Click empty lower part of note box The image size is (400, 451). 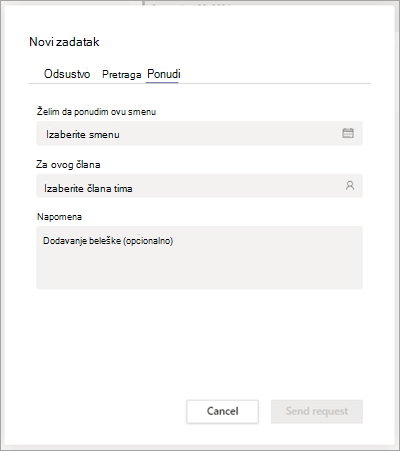(x=199, y=272)
